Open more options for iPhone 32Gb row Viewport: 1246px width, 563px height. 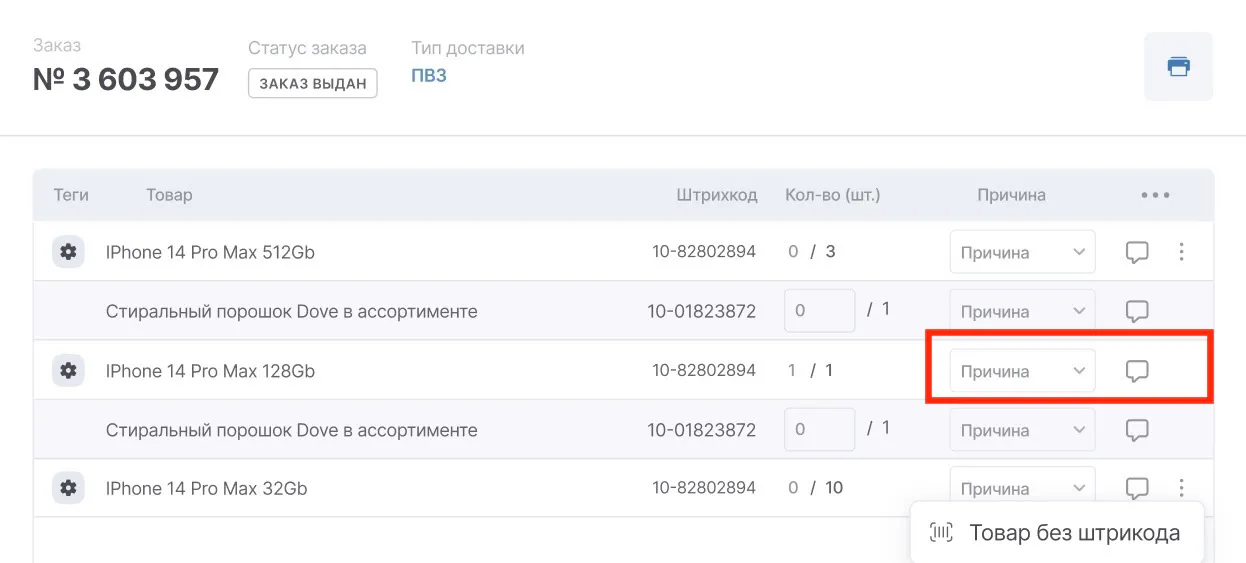click(x=1181, y=489)
